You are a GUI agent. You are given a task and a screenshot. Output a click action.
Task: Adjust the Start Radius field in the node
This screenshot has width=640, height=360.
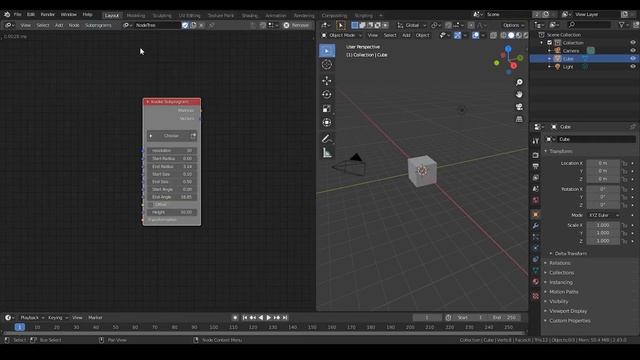[x=172, y=158]
